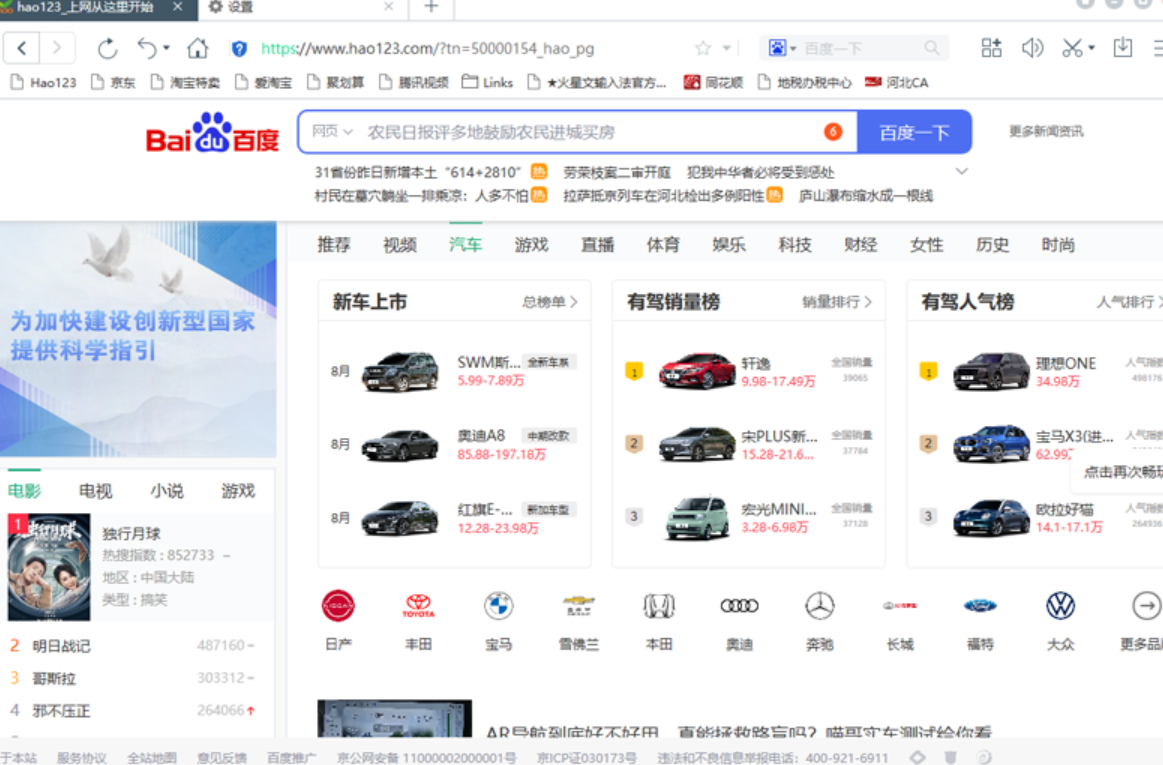Click the Ford brand logo

[980, 606]
